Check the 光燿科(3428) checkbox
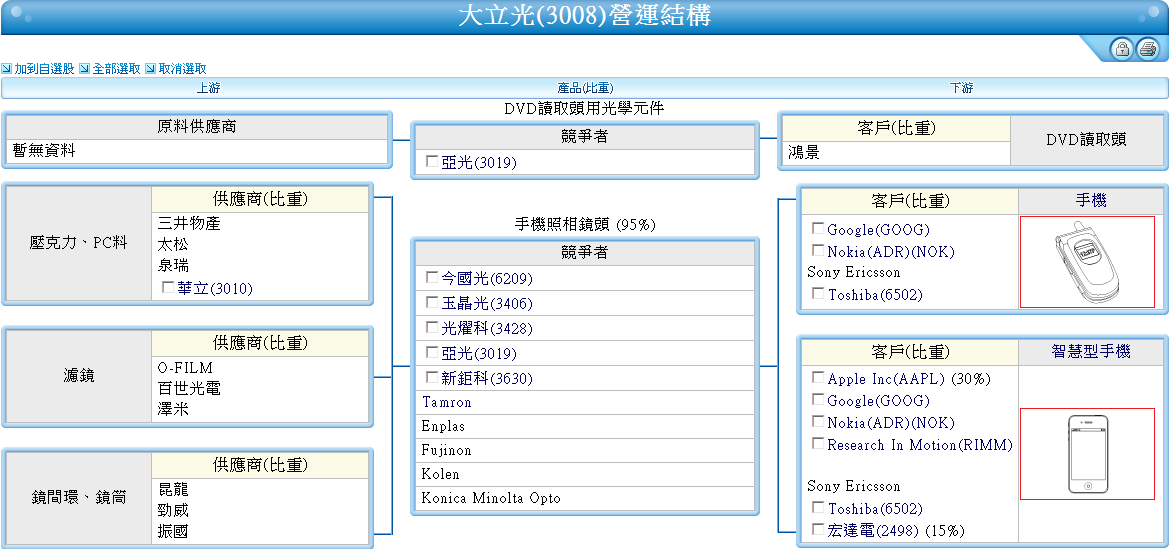This screenshot has width=1170, height=549. point(431,327)
